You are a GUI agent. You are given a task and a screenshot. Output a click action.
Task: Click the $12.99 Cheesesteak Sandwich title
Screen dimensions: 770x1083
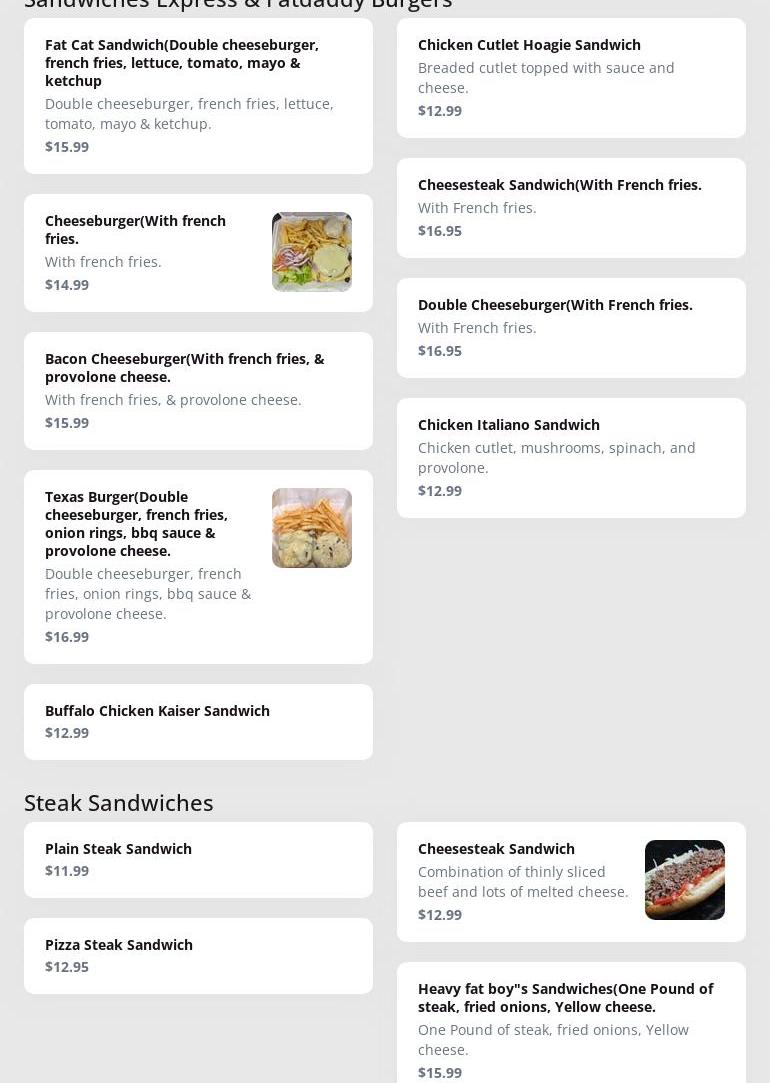click(x=496, y=849)
